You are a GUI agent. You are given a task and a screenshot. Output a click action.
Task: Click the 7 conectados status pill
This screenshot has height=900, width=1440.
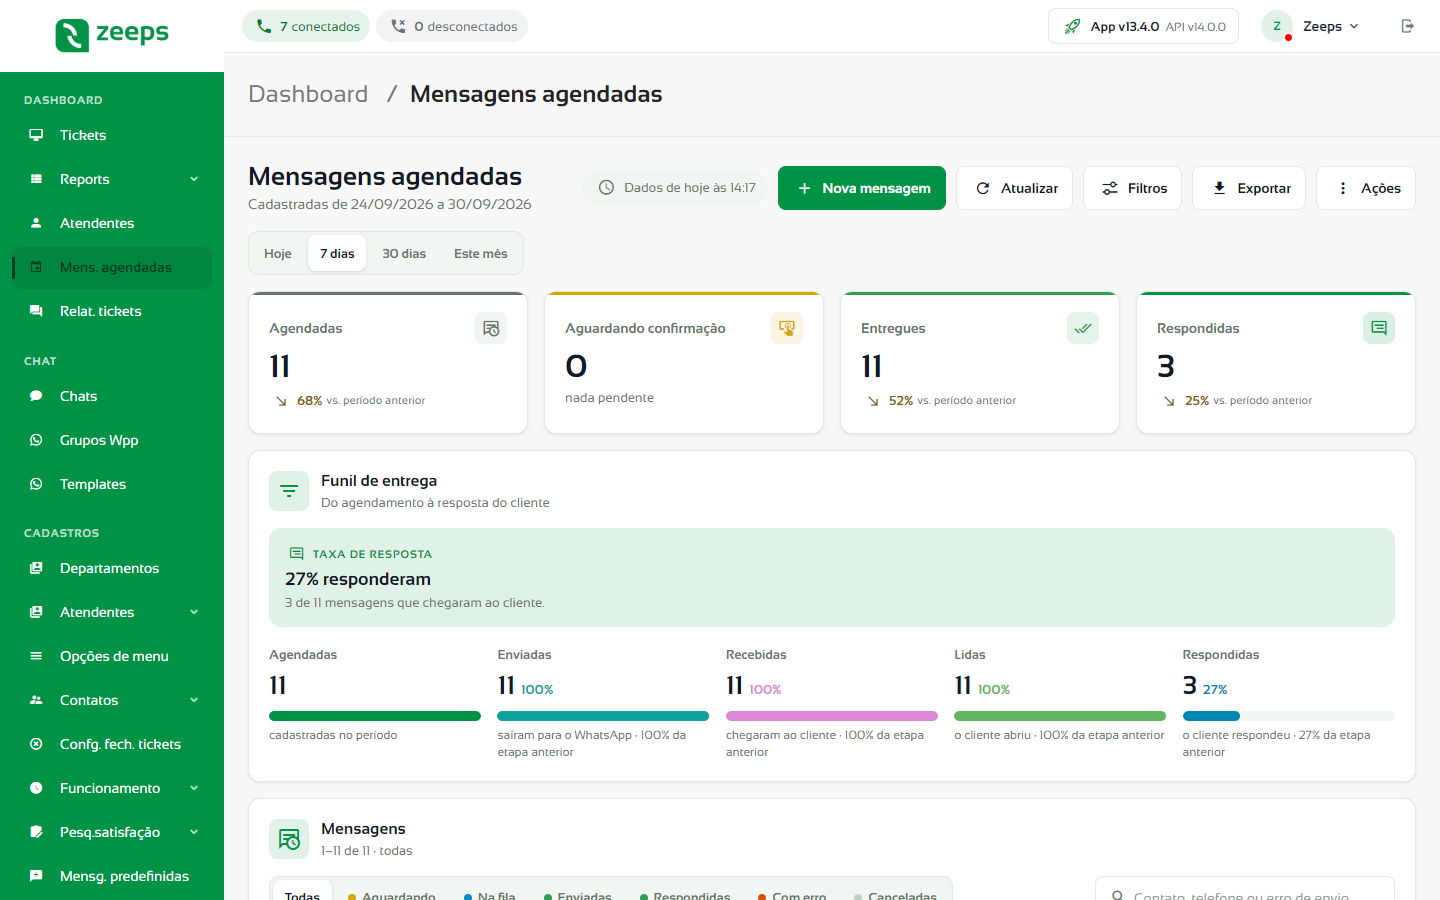click(306, 26)
